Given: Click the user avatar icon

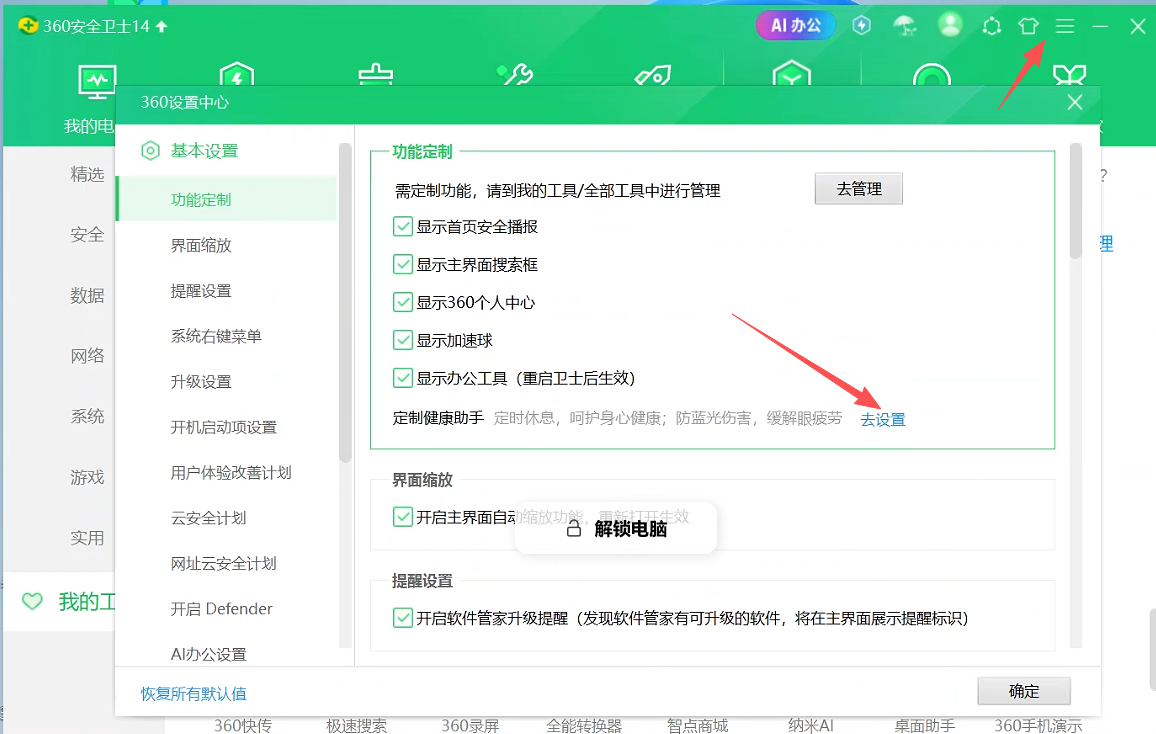Looking at the screenshot, I should click(x=950, y=26).
